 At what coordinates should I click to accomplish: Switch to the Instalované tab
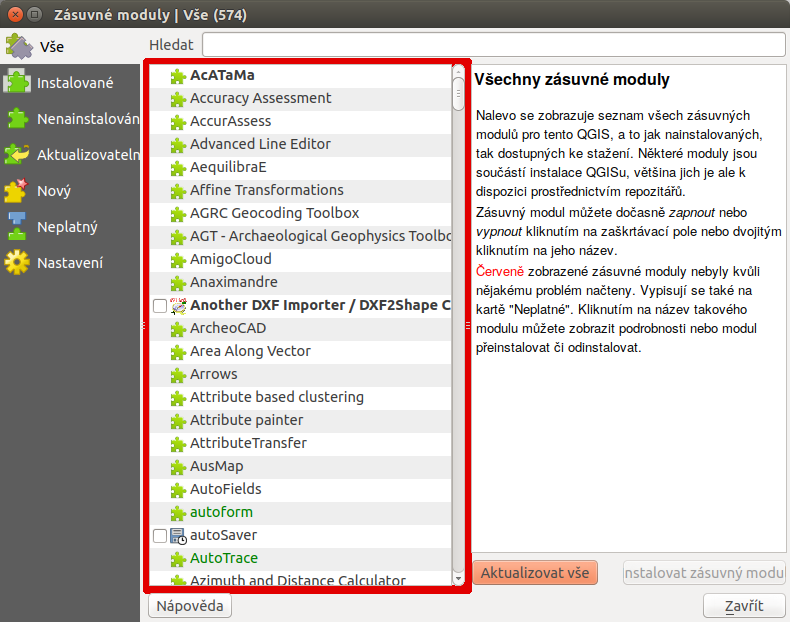point(70,83)
